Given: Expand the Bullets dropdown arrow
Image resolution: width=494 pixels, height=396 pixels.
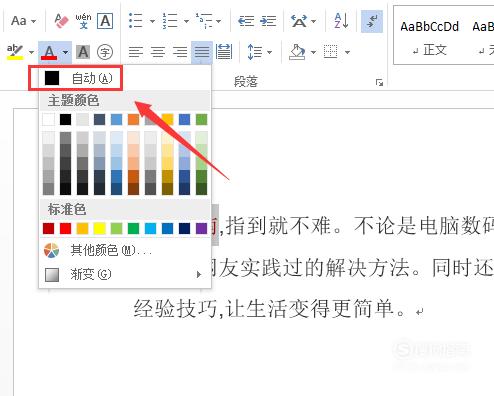Looking at the screenshot, I should pyautogui.click(x=152, y=21).
